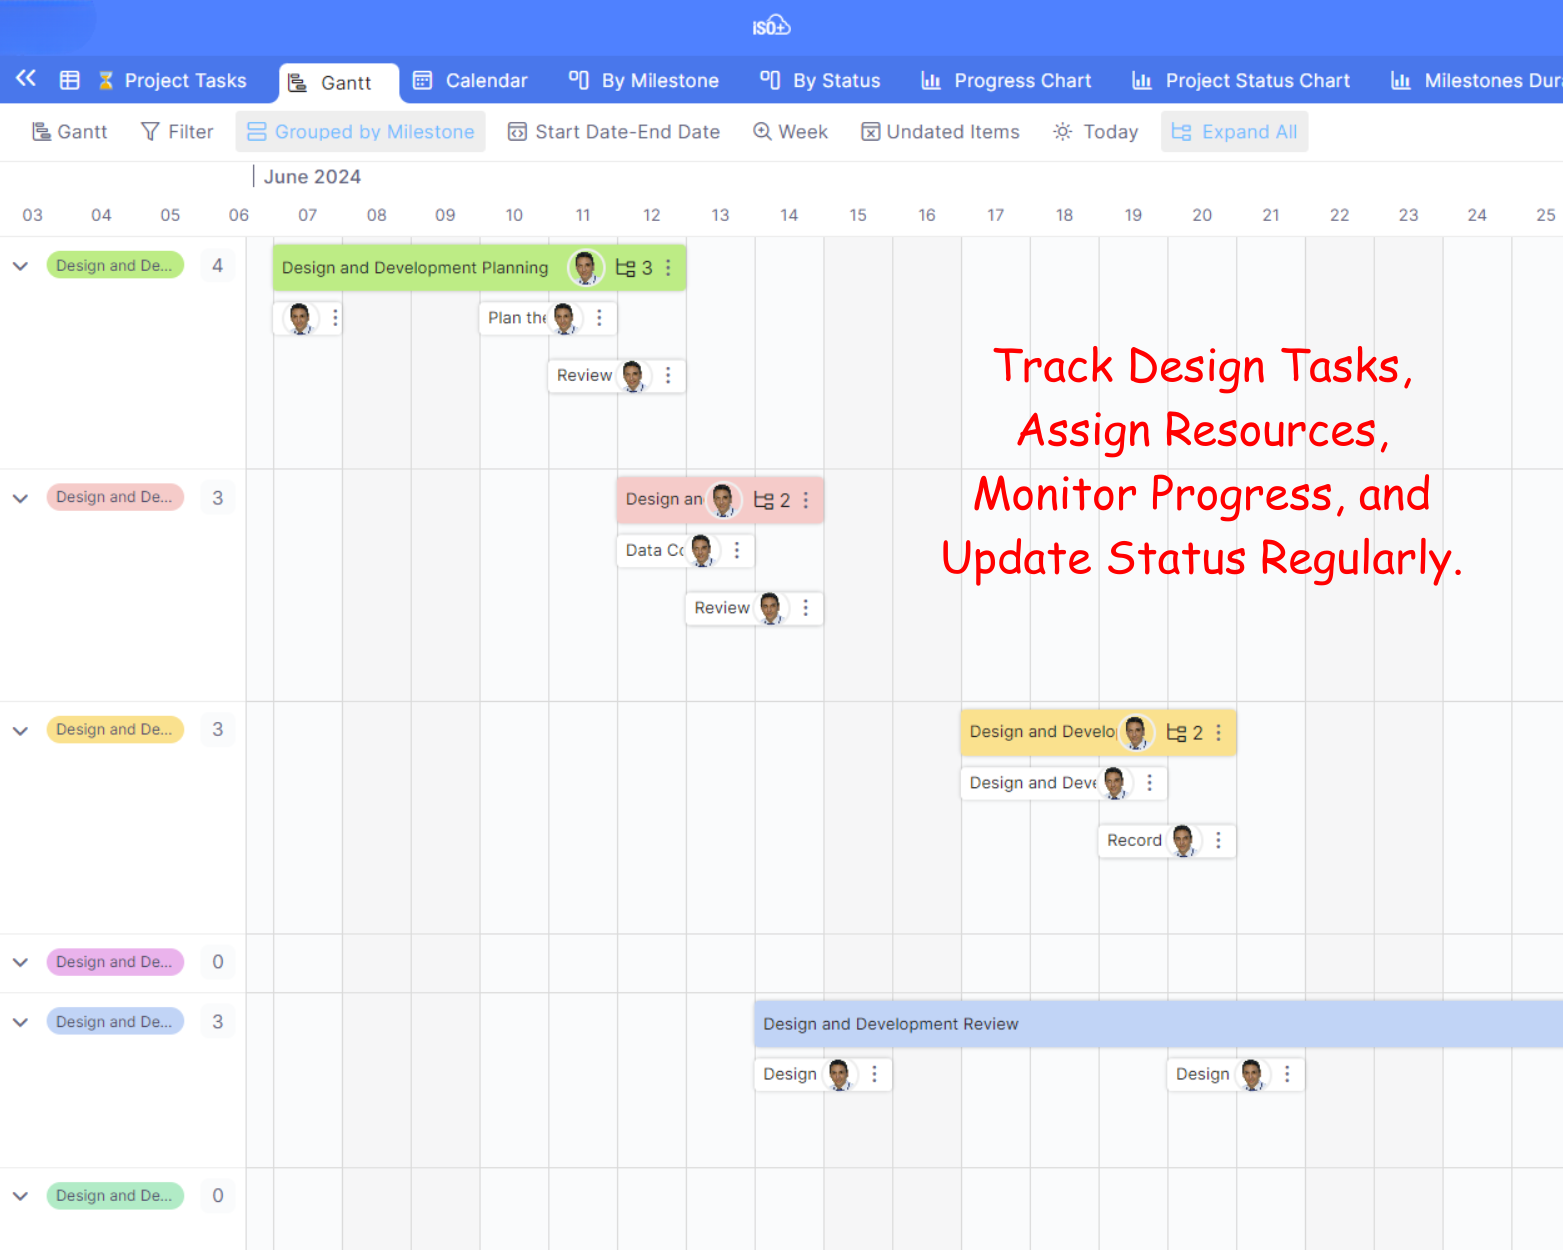
Task: Click the Today button
Action: pyautogui.click(x=1096, y=132)
